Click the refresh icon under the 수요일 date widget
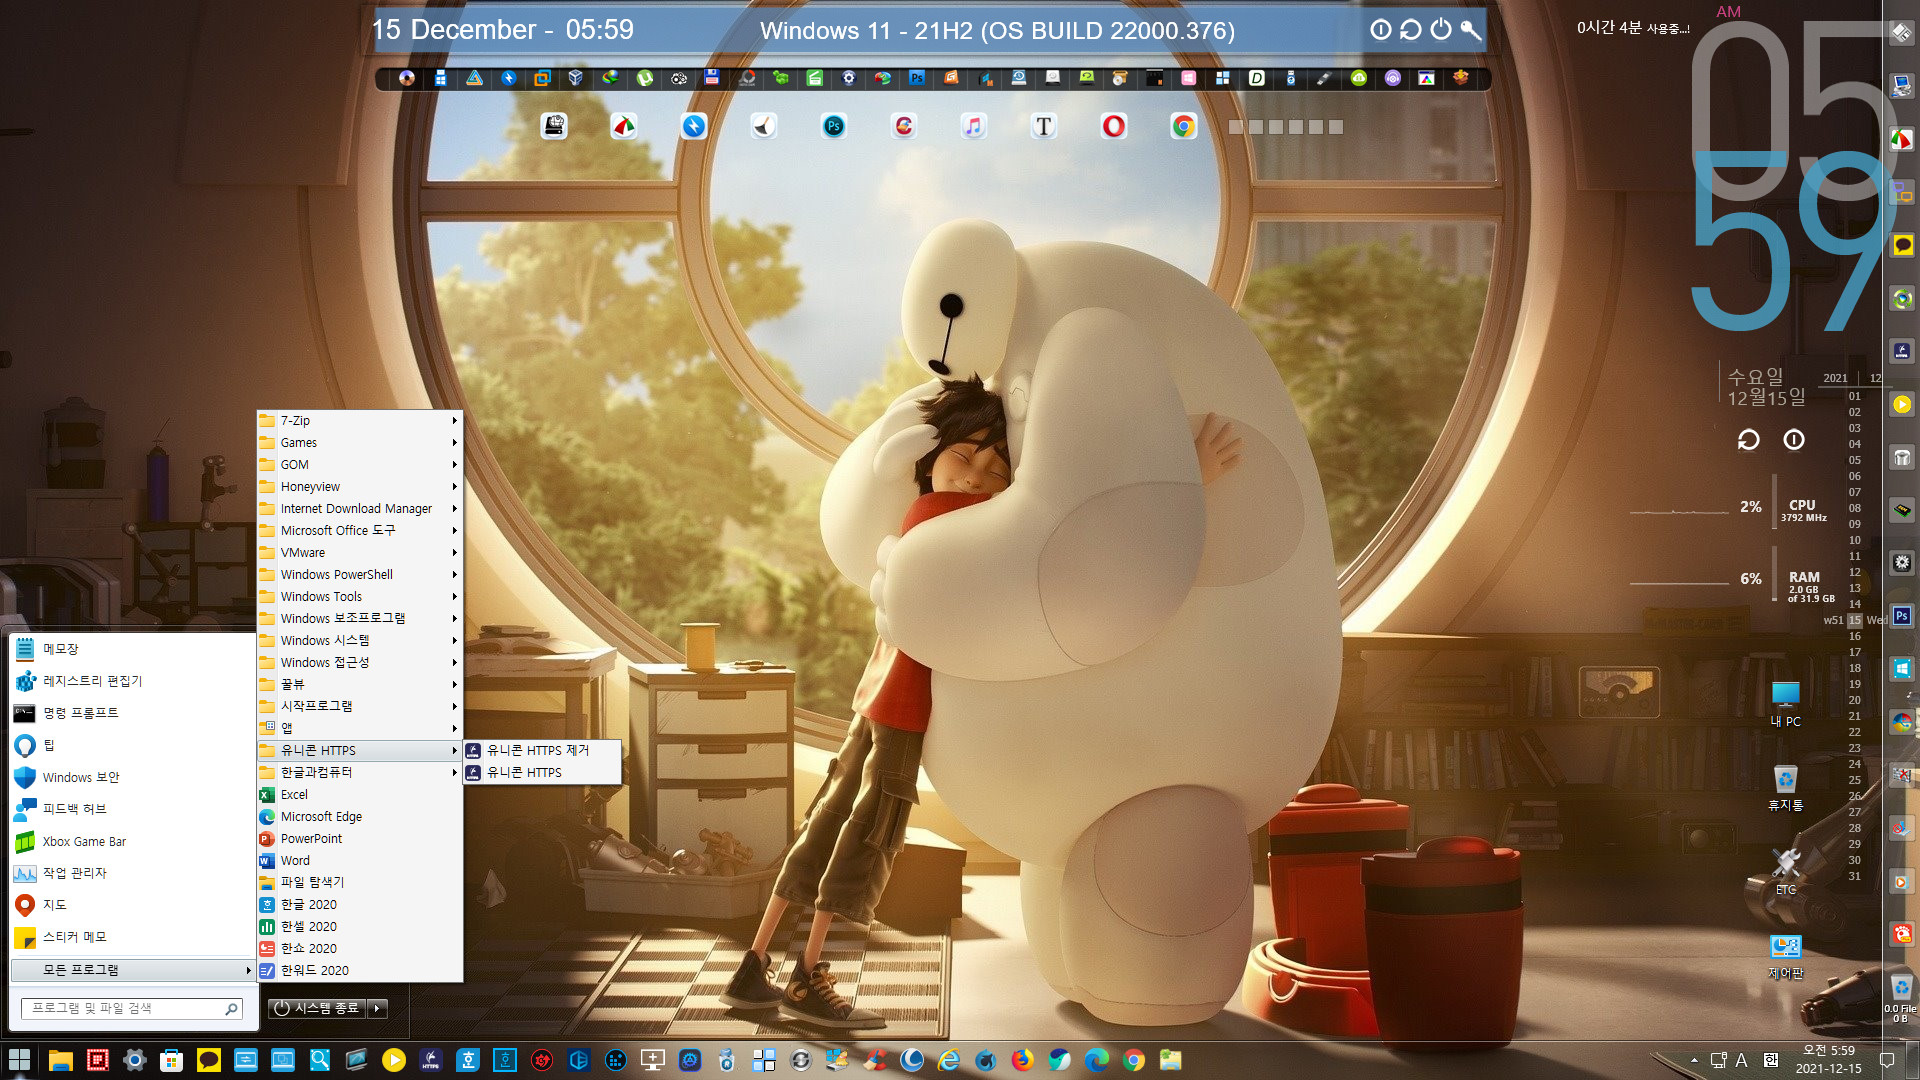 click(x=1749, y=440)
